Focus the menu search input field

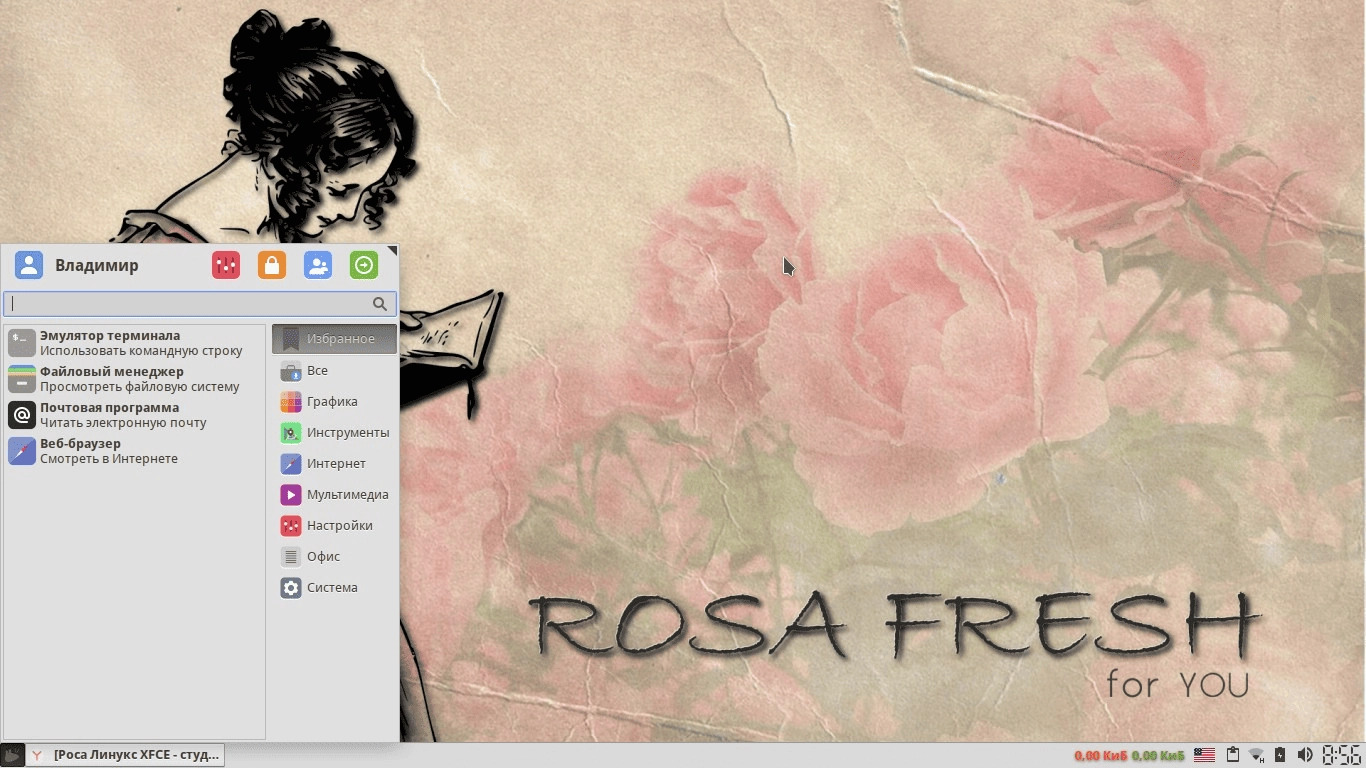[x=200, y=304]
